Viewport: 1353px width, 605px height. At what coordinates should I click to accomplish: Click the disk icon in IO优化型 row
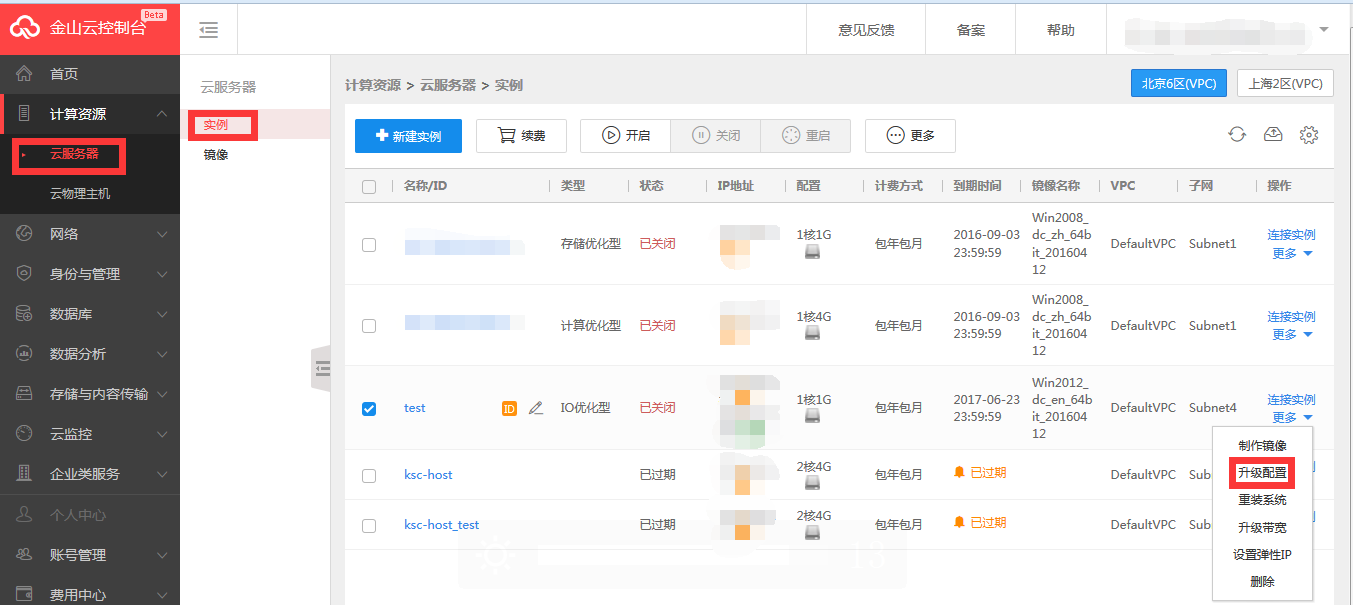point(814,417)
